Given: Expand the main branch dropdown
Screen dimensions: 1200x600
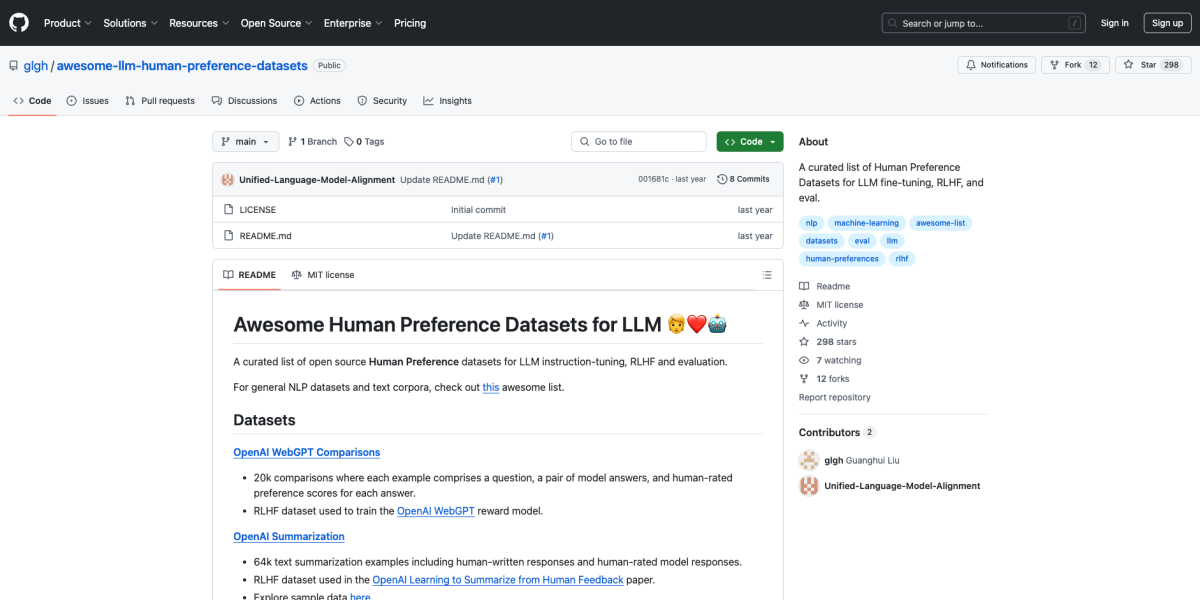Looking at the screenshot, I should pyautogui.click(x=245, y=141).
